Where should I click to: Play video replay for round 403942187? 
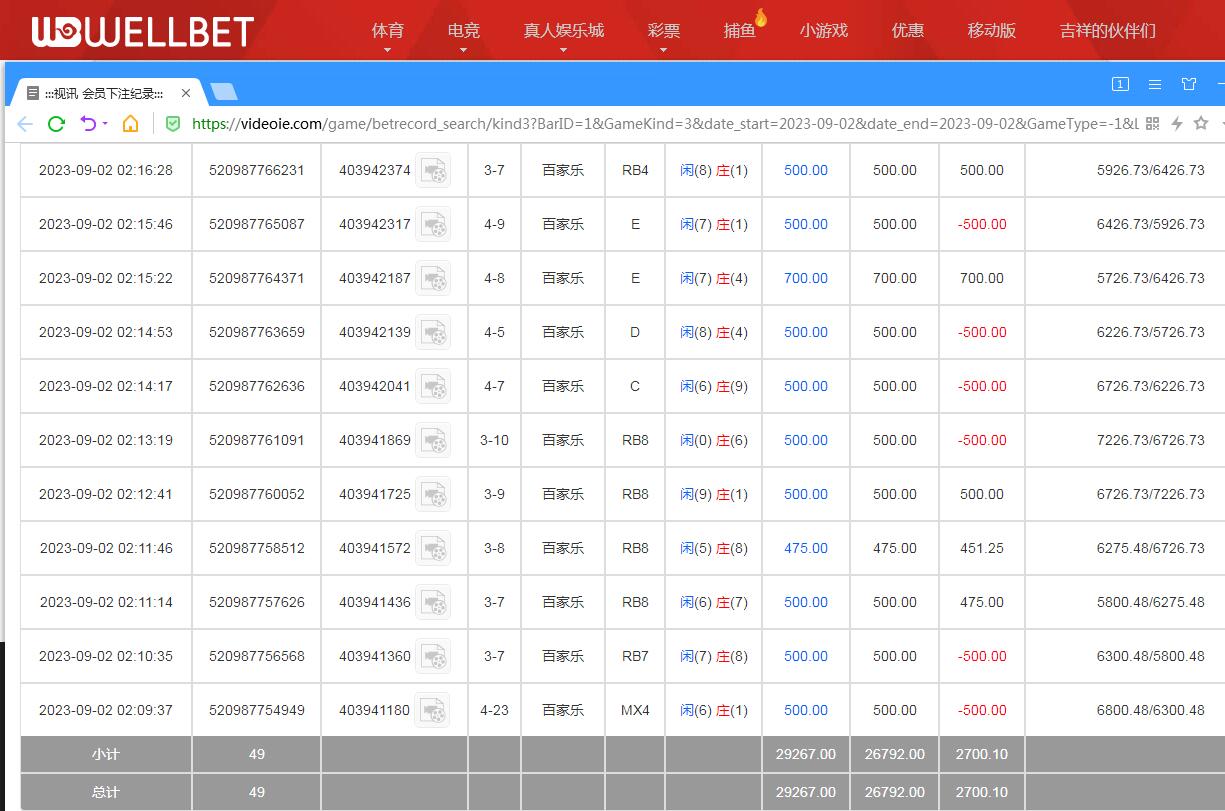[433, 278]
